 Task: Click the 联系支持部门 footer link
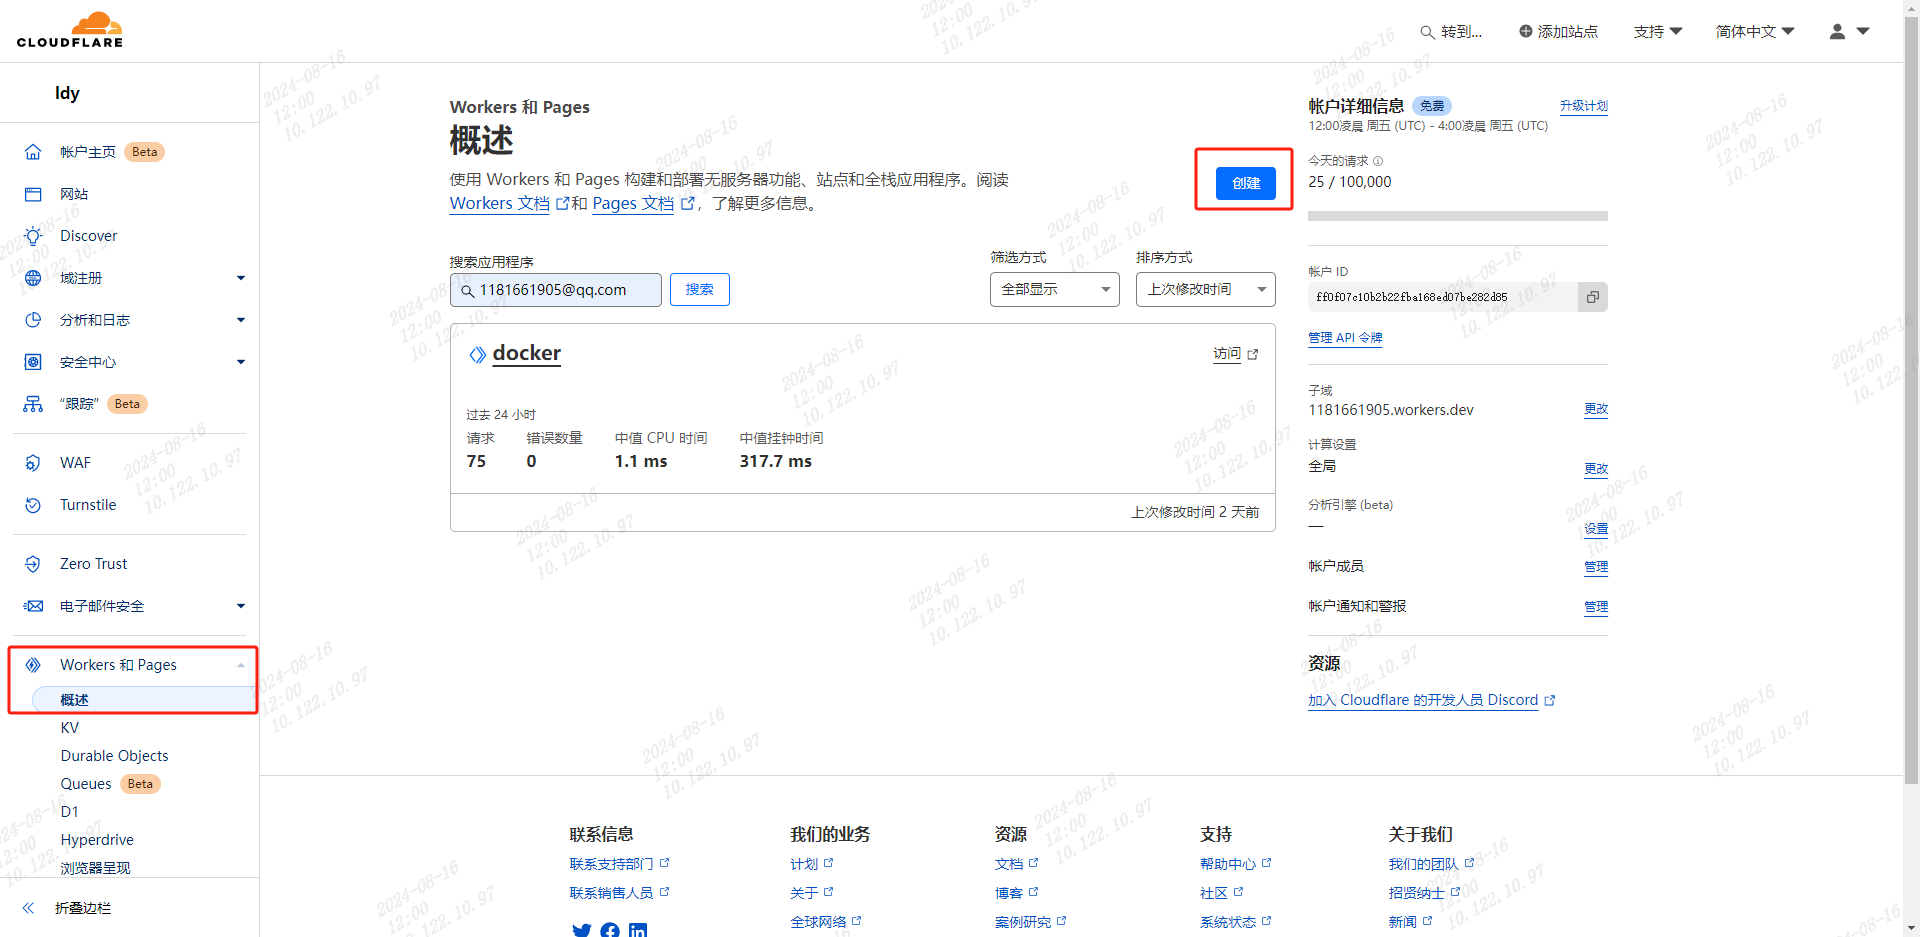pyautogui.click(x=611, y=864)
